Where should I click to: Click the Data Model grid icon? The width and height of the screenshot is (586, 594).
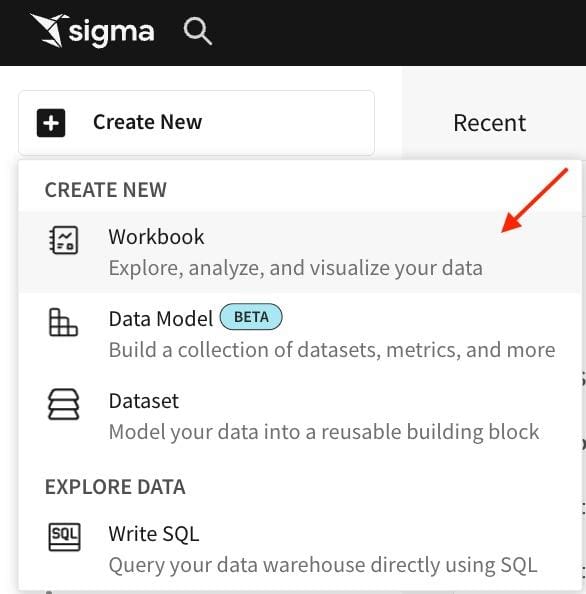click(x=63, y=322)
